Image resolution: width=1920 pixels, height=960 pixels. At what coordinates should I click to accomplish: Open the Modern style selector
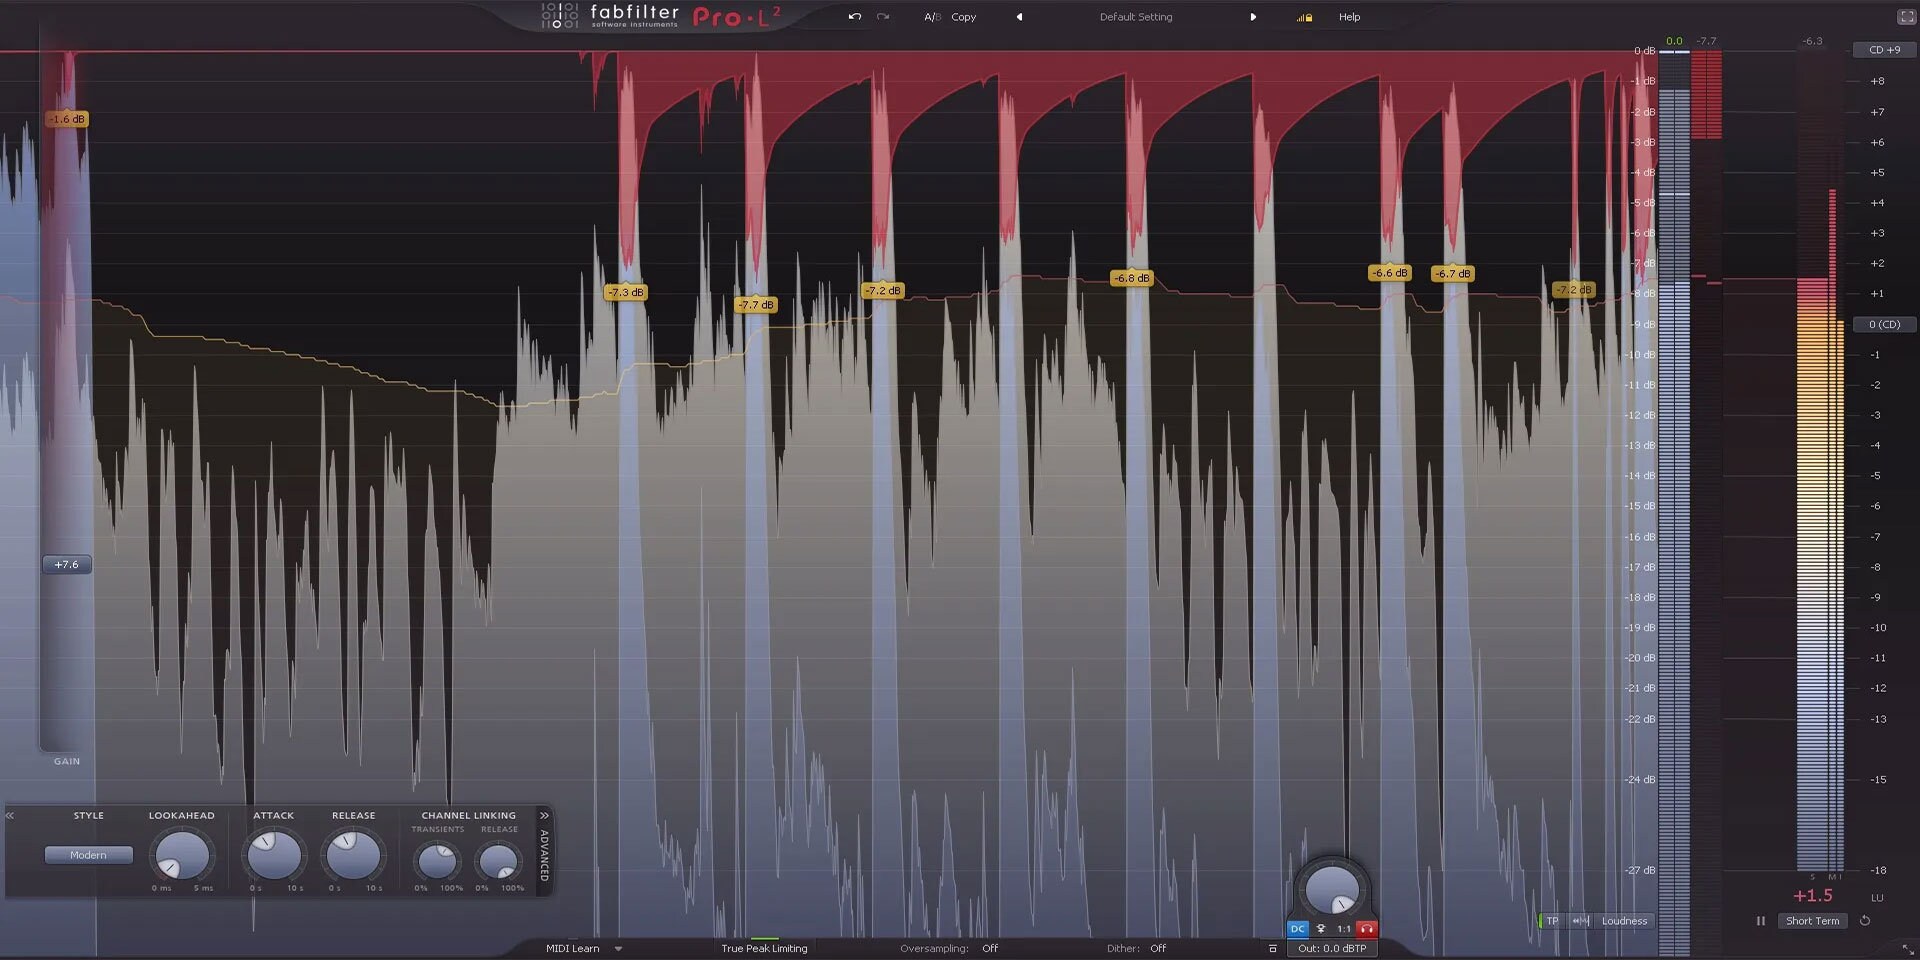coord(88,855)
